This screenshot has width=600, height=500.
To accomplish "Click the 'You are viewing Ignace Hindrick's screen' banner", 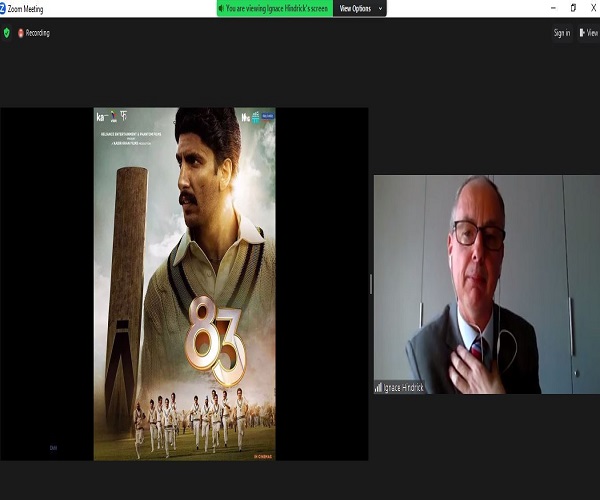I will [275, 8].
